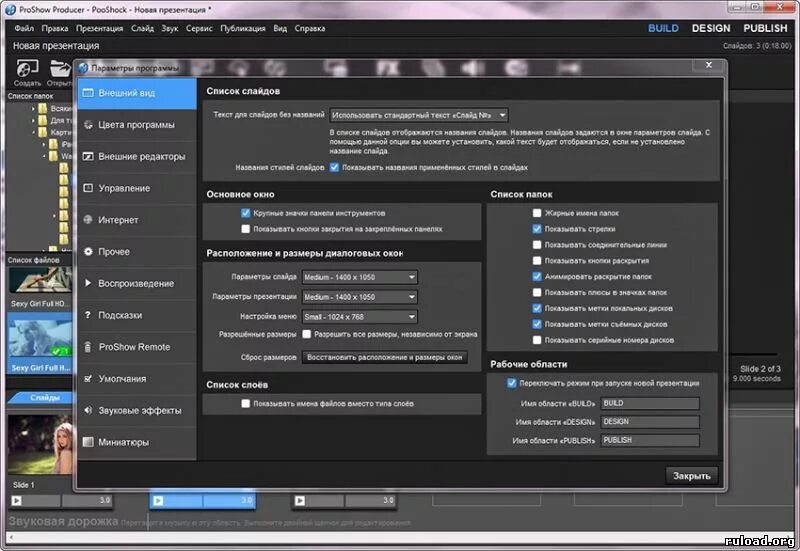Click the Открыть folder toolbar icon

[60, 68]
